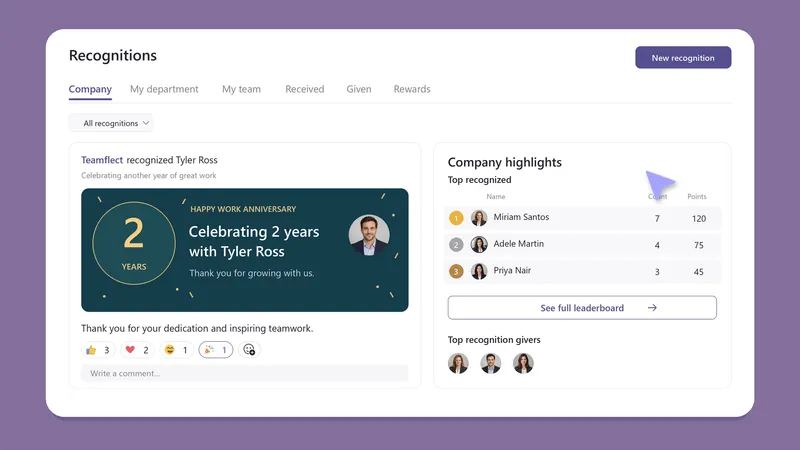The height and width of the screenshot is (450, 800).
Task: Click Adele Martin's avatar
Action: 479,244
